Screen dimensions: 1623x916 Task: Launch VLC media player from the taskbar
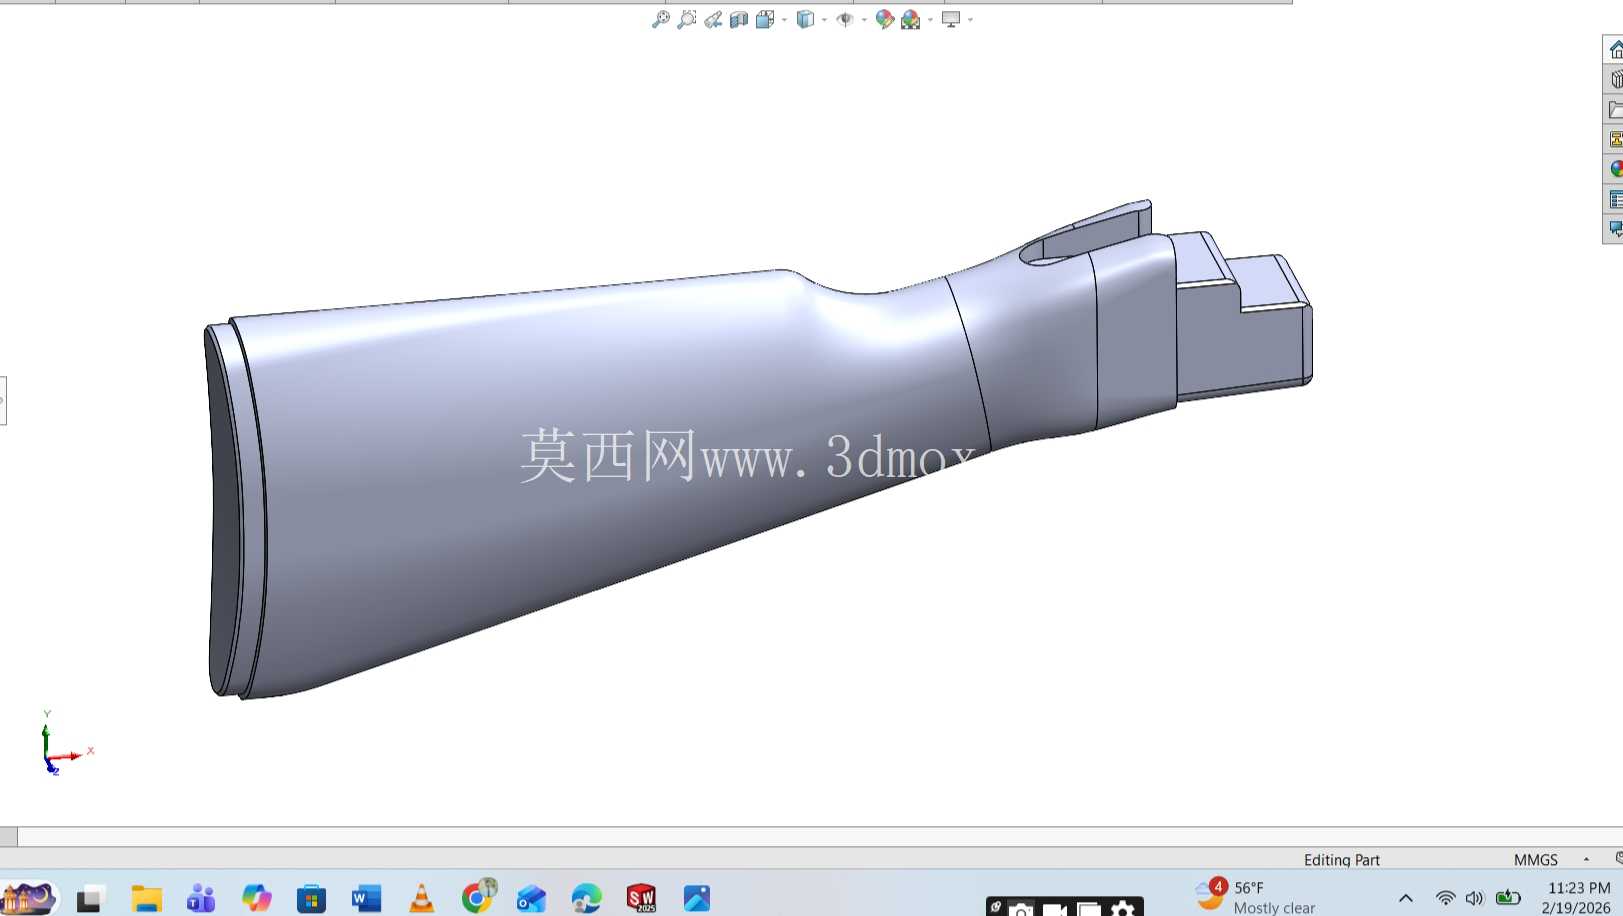[421, 898]
